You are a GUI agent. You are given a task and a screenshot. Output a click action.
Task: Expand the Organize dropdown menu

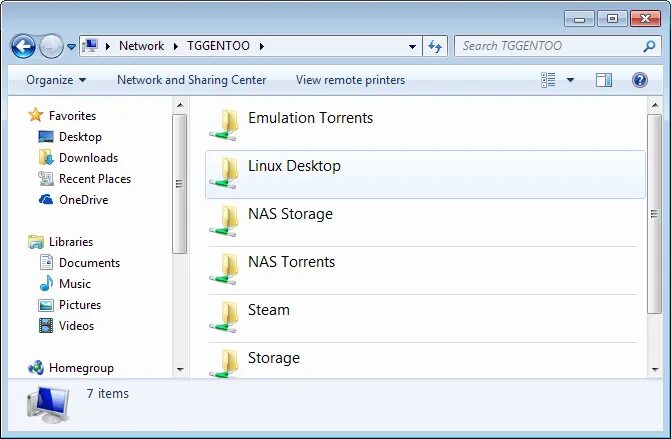click(x=56, y=80)
